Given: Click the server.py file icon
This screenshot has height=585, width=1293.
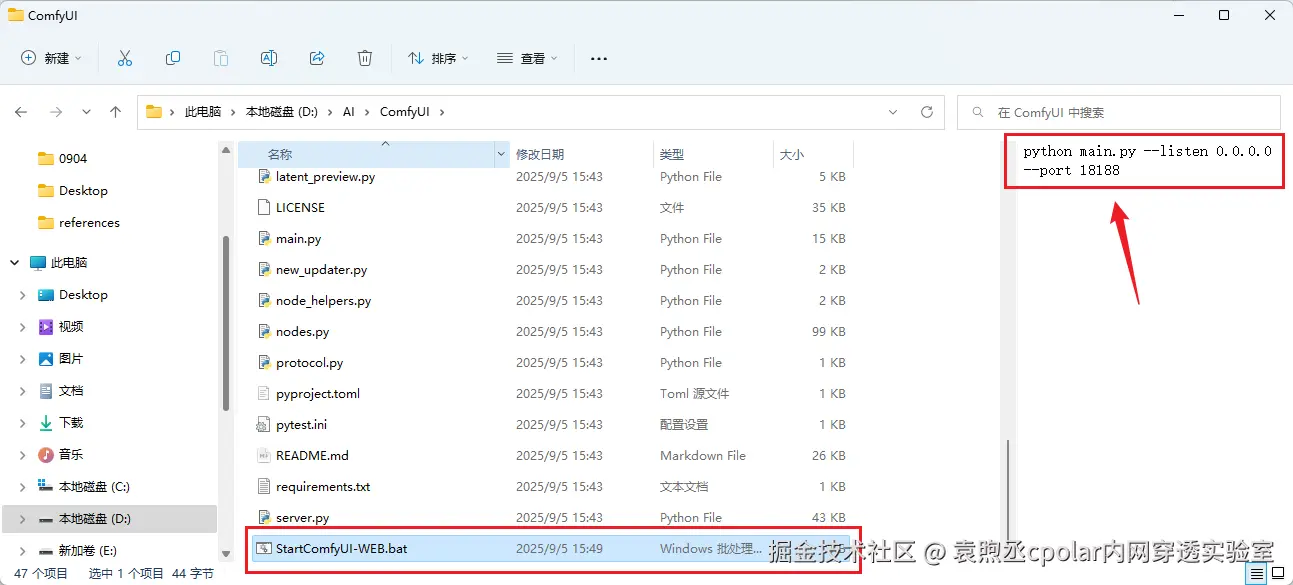Looking at the screenshot, I should tap(264, 518).
